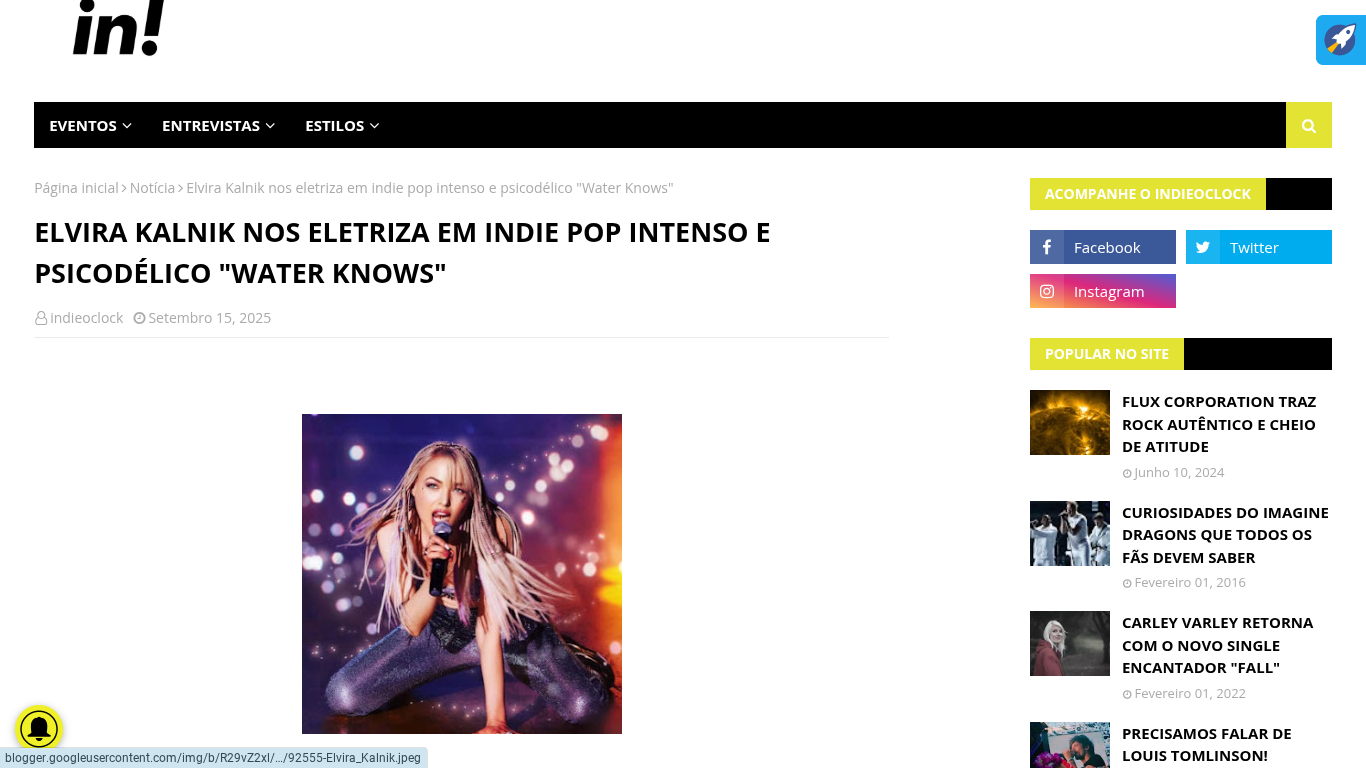Open the Twitter social link
Image resolution: width=1366 pixels, height=768 pixels.
1259,247
